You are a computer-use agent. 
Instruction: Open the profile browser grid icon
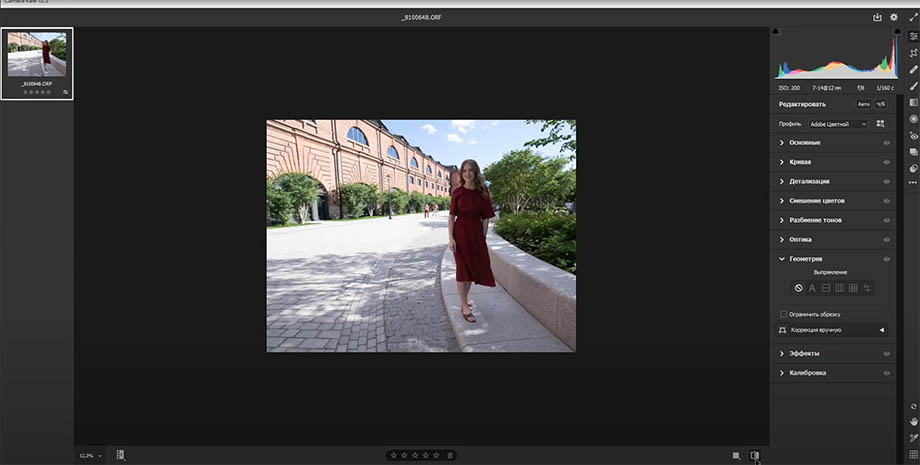coord(881,124)
